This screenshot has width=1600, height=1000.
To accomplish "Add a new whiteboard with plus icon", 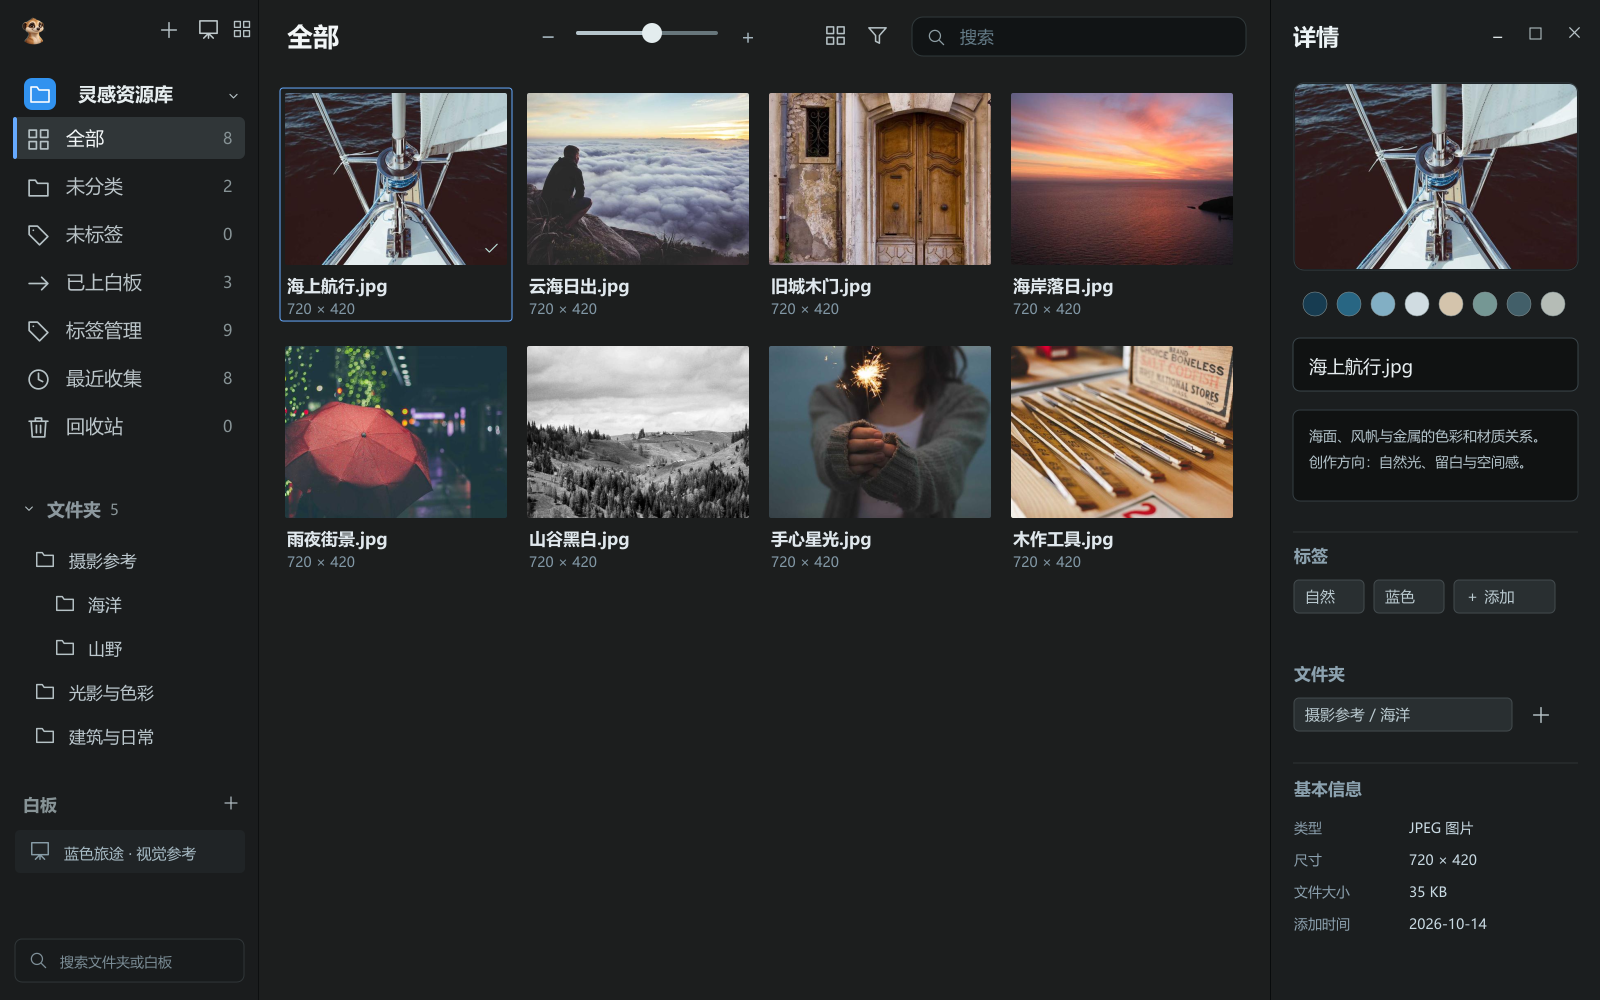I will [x=231, y=803].
